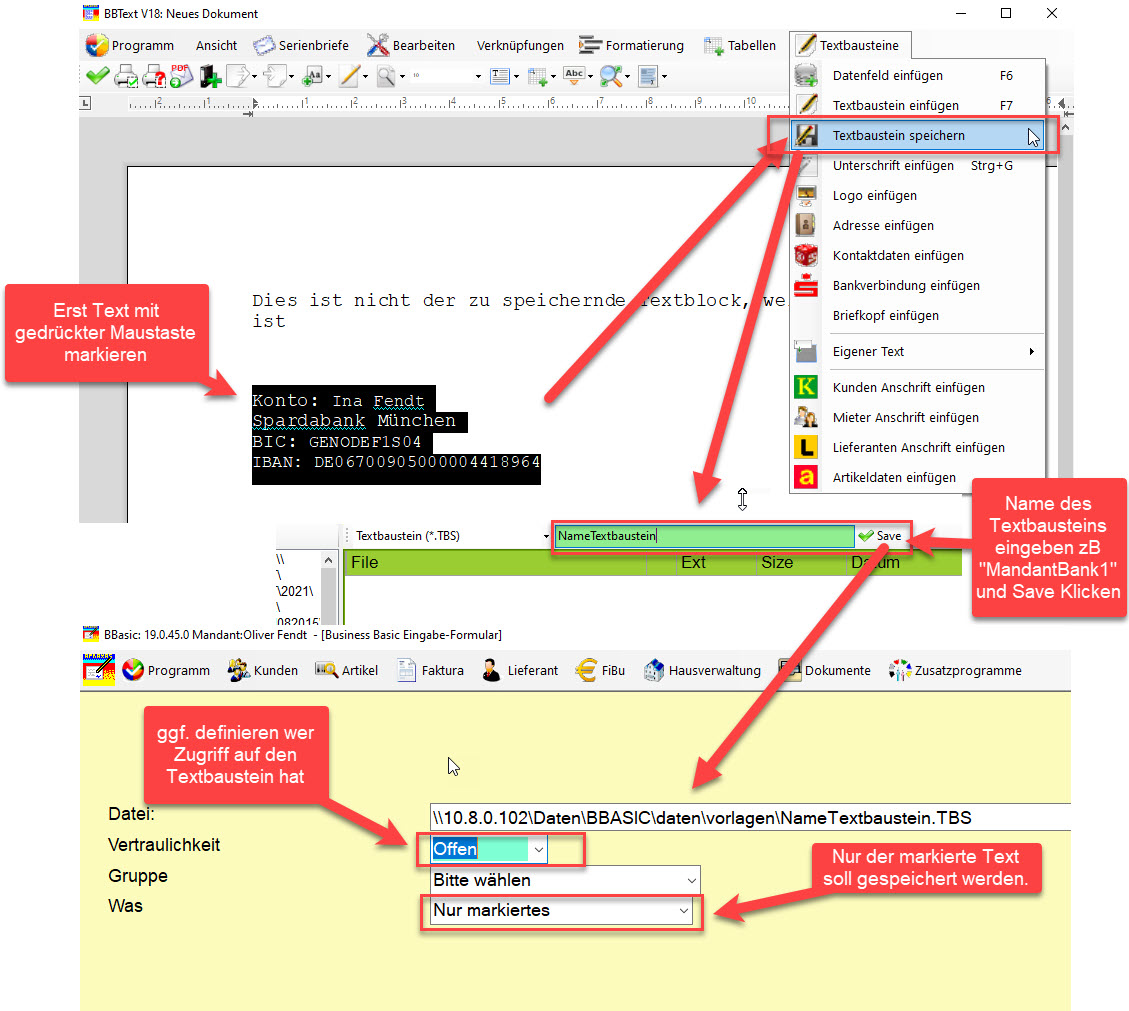The height and width of the screenshot is (1011, 1129).
Task: Click the binder with green plus icon
Action: (x=210, y=76)
